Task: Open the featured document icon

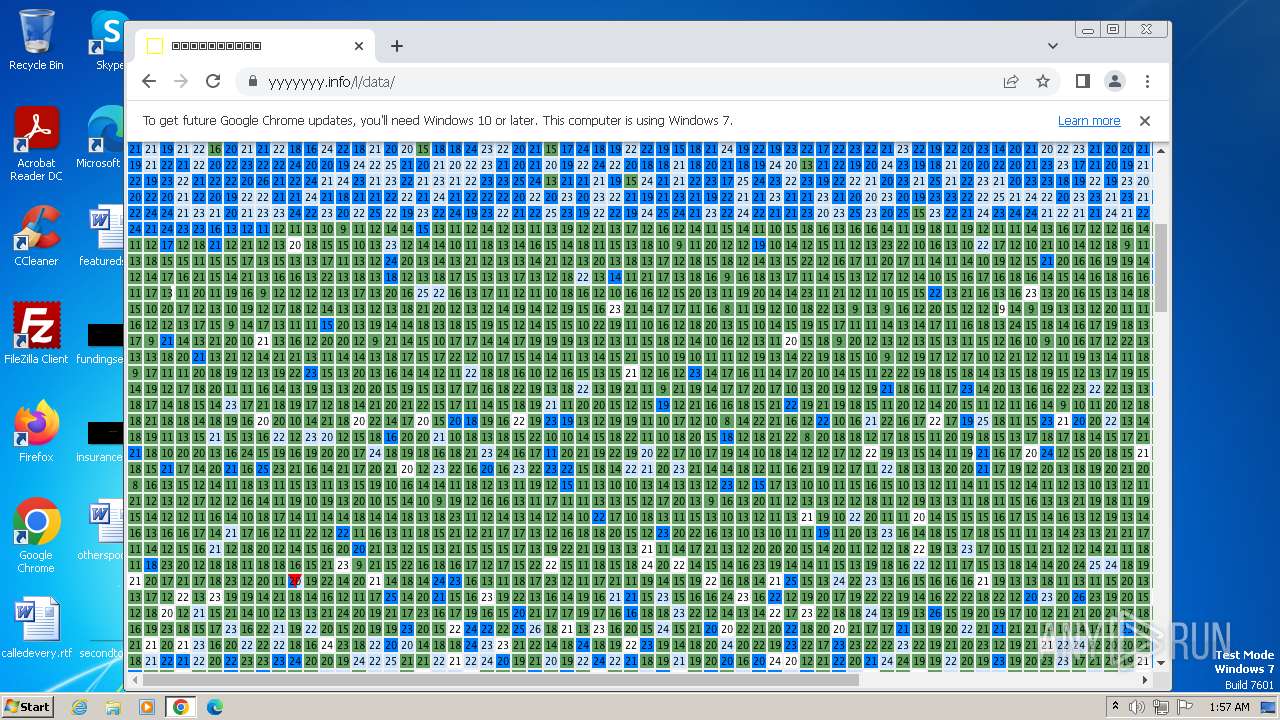Action: pos(104,236)
